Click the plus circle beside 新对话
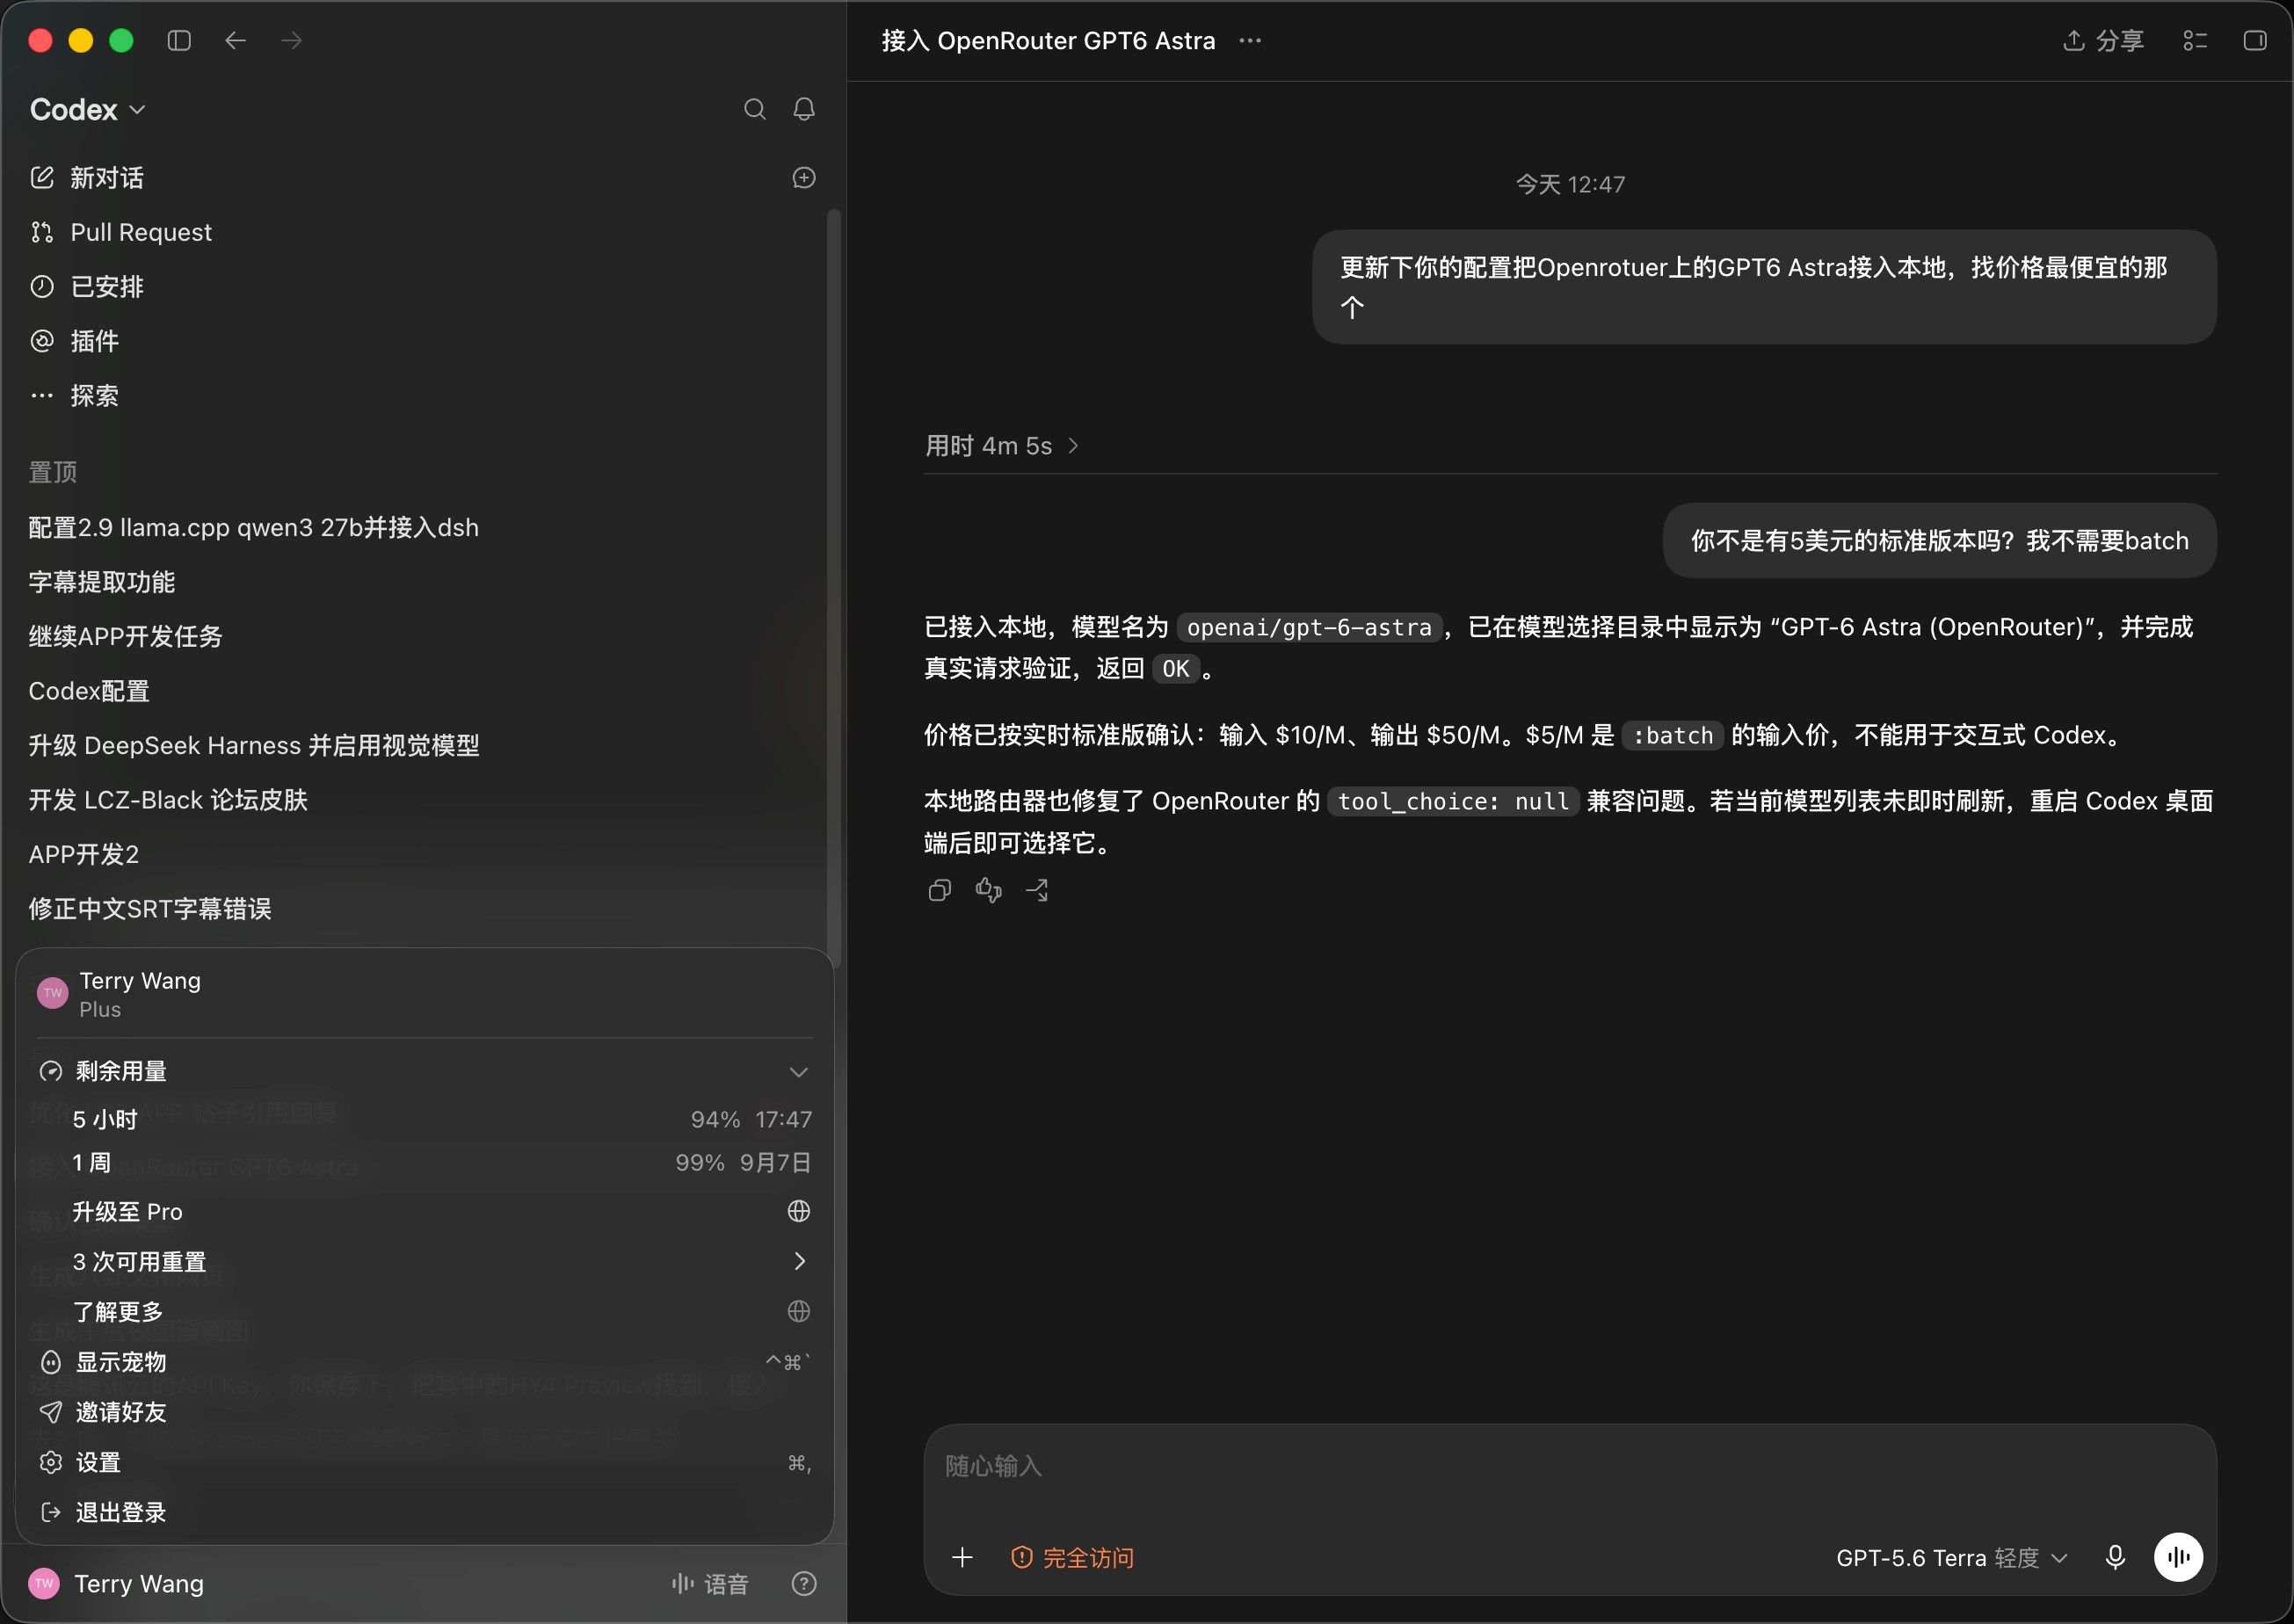Image resolution: width=2294 pixels, height=1624 pixels. click(x=804, y=178)
